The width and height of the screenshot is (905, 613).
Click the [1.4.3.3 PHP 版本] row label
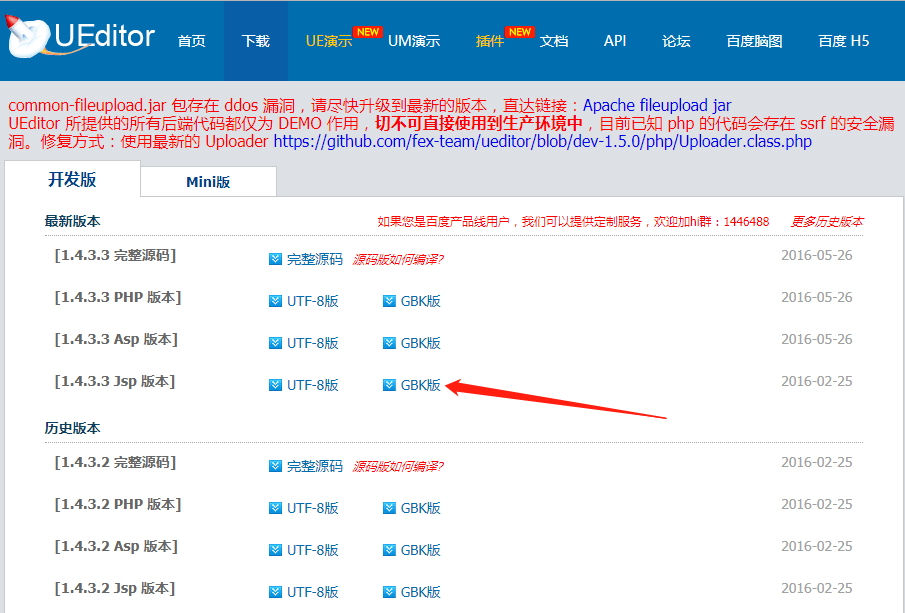click(118, 297)
